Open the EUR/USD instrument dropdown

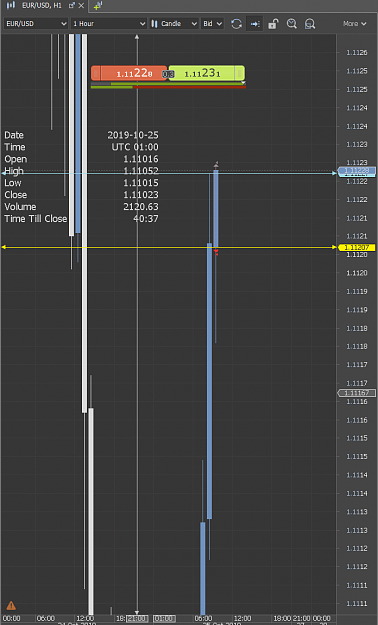pos(35,24)
